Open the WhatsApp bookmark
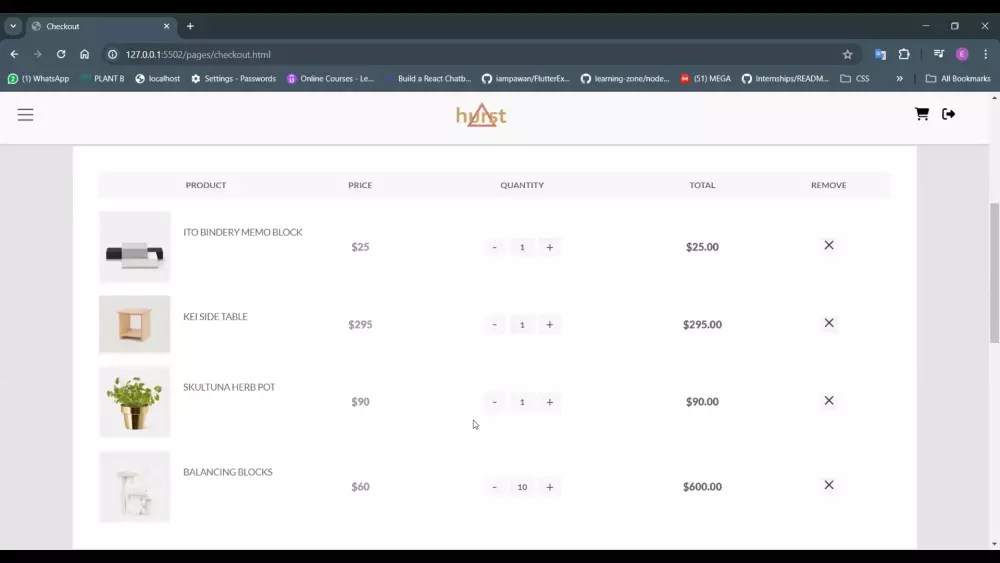The image size is (1000, 563). 38,78
